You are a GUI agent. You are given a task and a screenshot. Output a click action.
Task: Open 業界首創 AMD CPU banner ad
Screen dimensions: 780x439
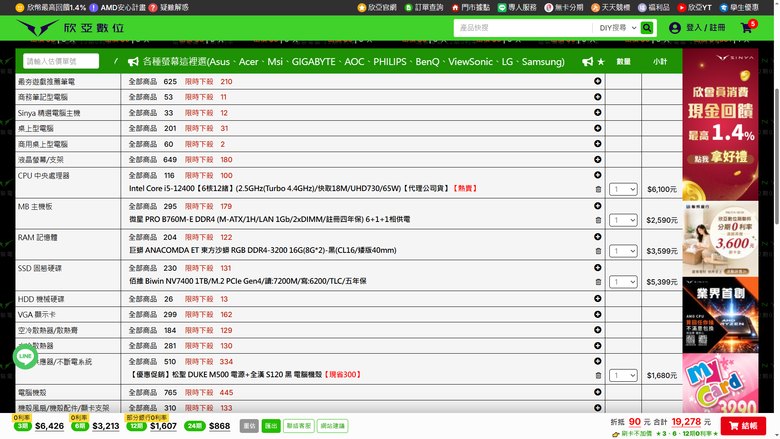click(720, 315)
